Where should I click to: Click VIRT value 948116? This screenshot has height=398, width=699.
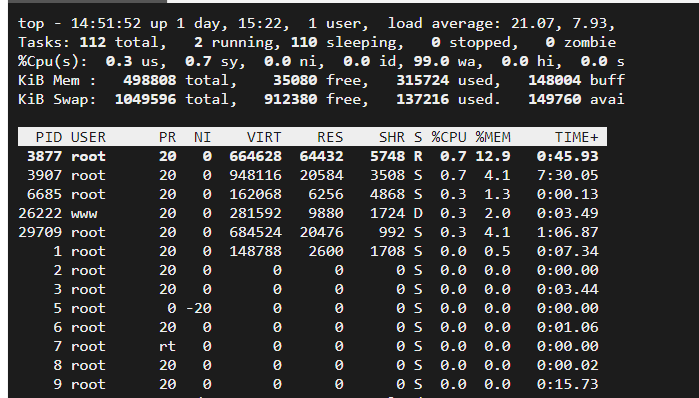pyautogui.click(x=255, y=175)
